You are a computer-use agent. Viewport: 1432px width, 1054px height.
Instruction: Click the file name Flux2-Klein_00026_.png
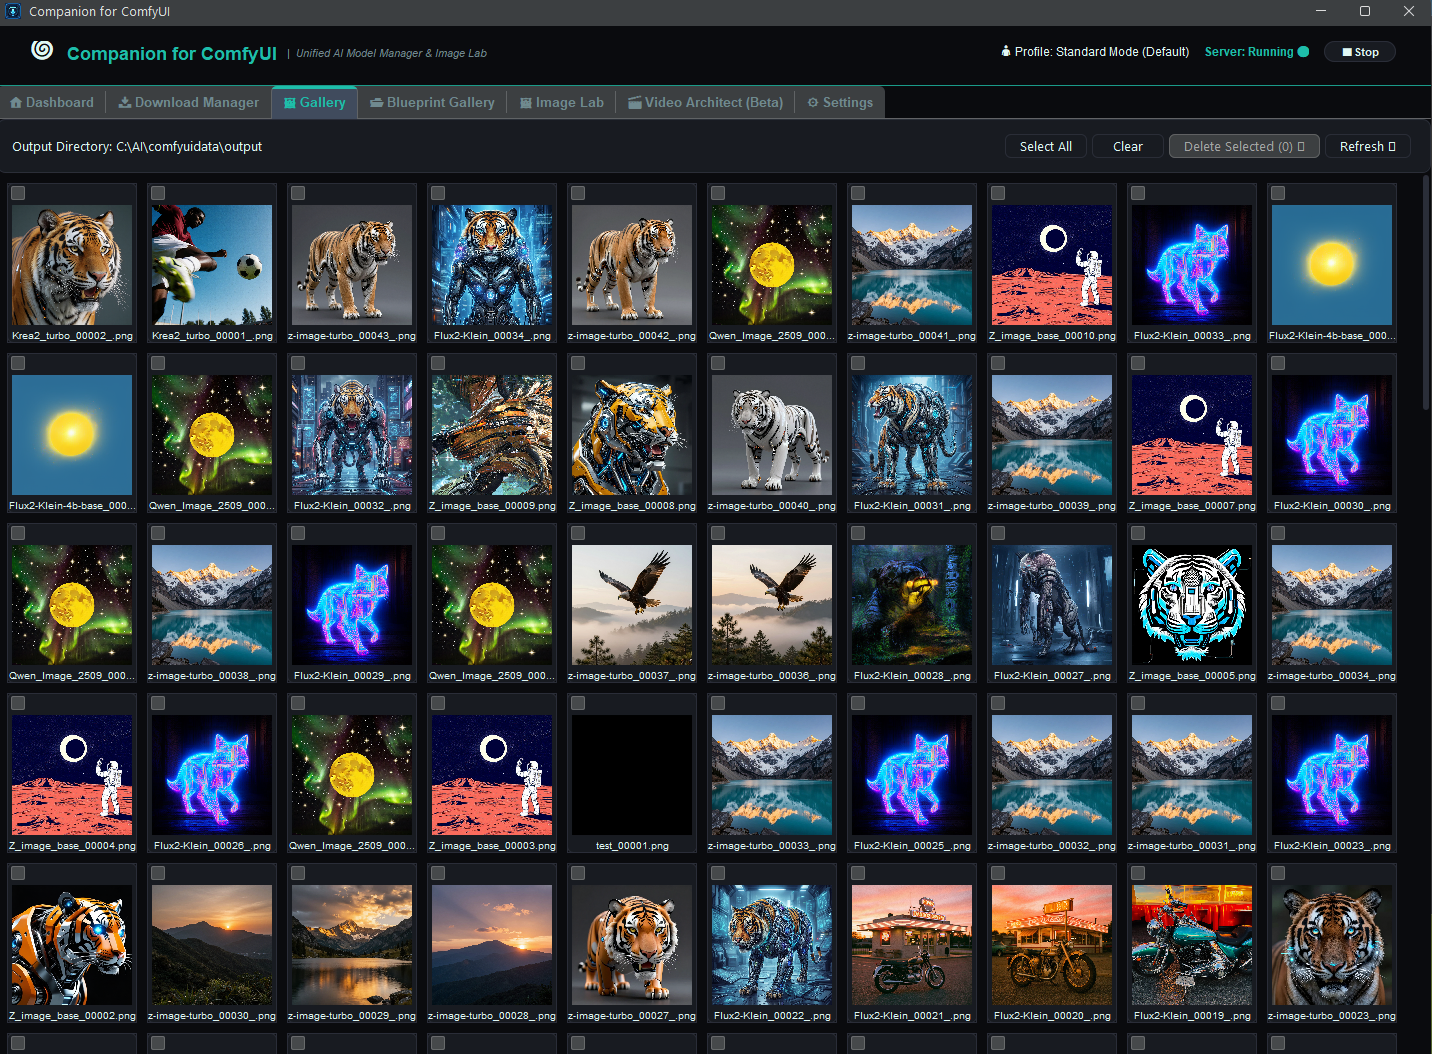pyautogui.click(x=212, y=846)
